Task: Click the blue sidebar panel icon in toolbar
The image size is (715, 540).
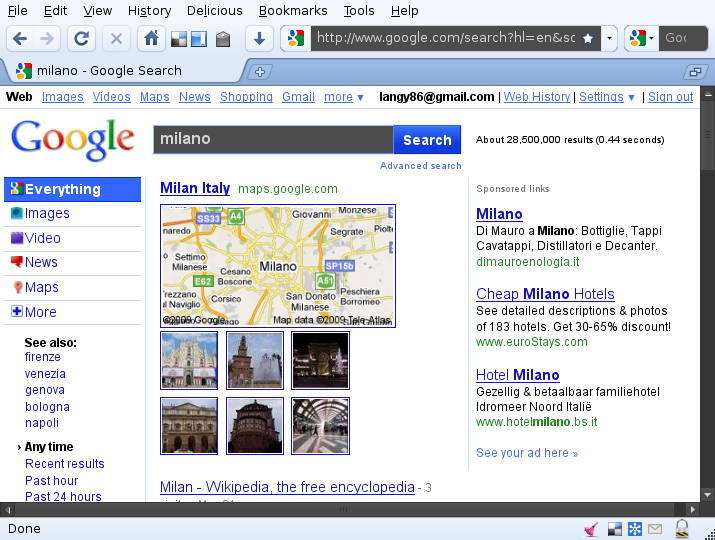Action: click(199, 39)
